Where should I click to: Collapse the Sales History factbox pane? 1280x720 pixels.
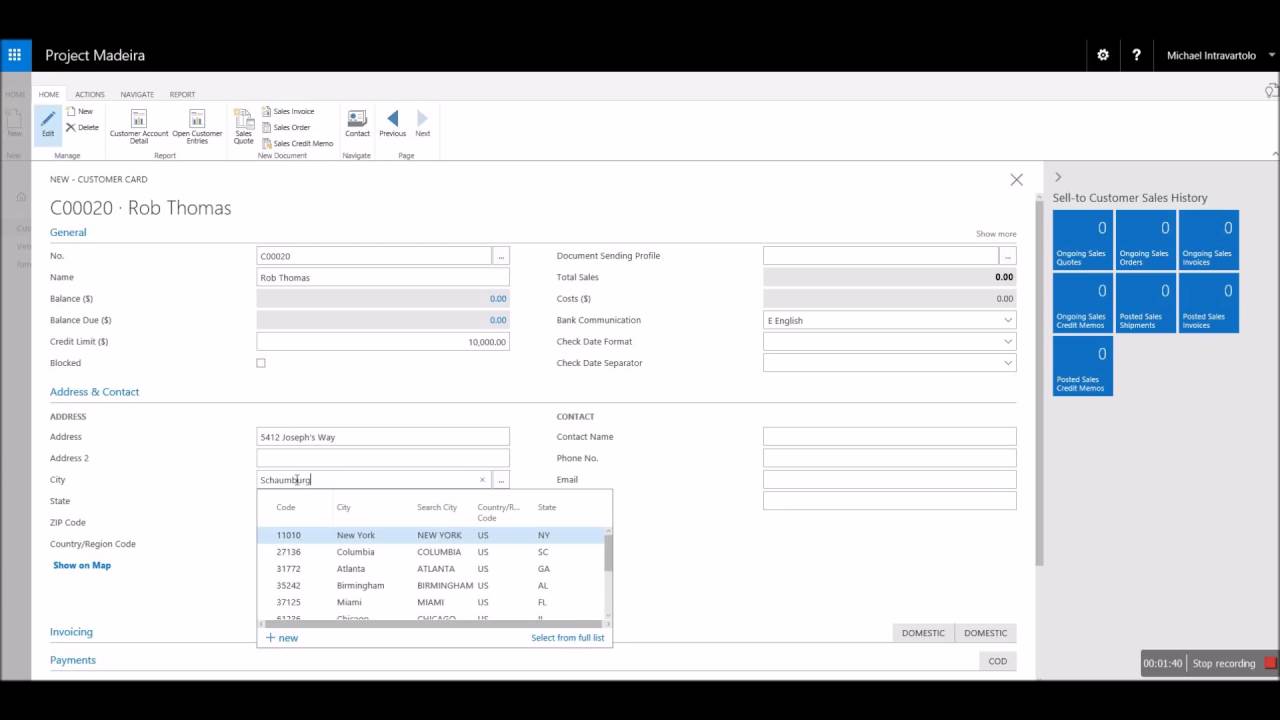tap(1058, 177)
